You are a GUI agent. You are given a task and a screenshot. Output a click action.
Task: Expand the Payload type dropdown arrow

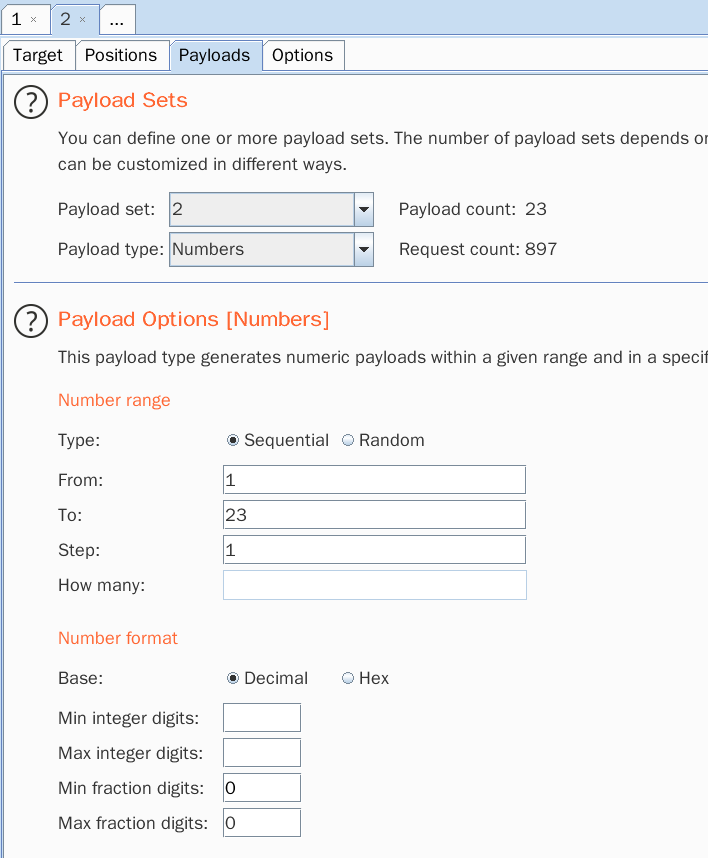click(x=364, y=250)
